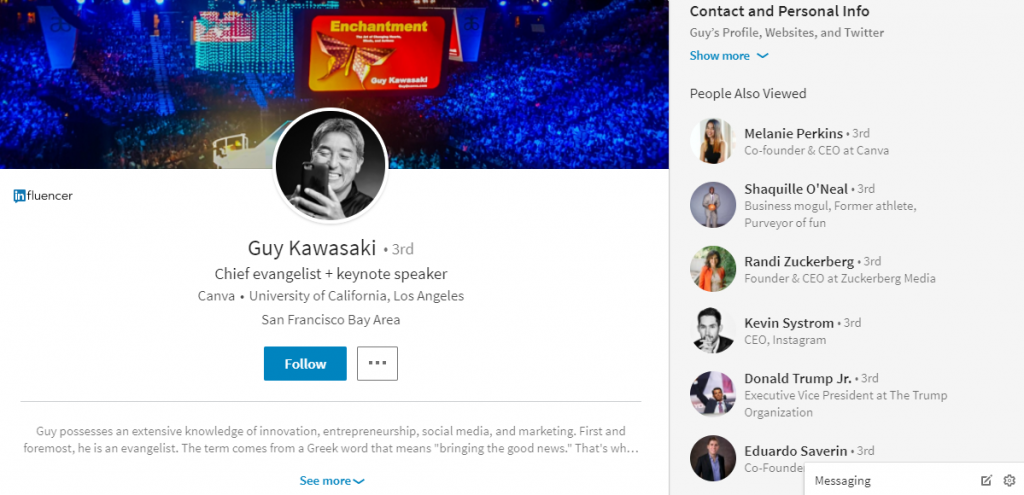
Task: Open Donald Trump Jr.'s profile name link
Action: [798, 378]
